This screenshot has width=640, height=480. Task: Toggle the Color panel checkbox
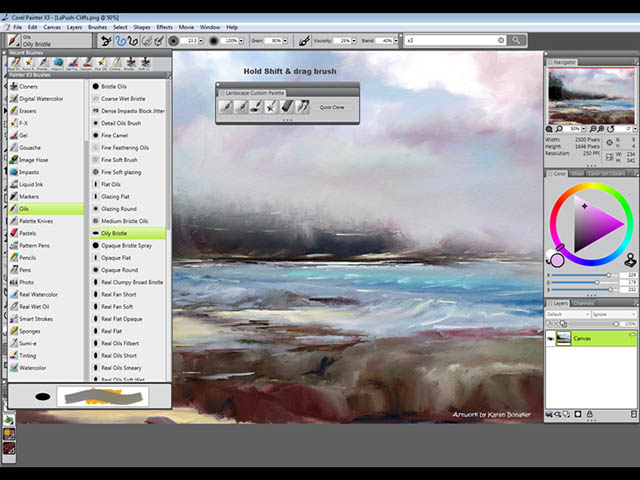(550, 174)
